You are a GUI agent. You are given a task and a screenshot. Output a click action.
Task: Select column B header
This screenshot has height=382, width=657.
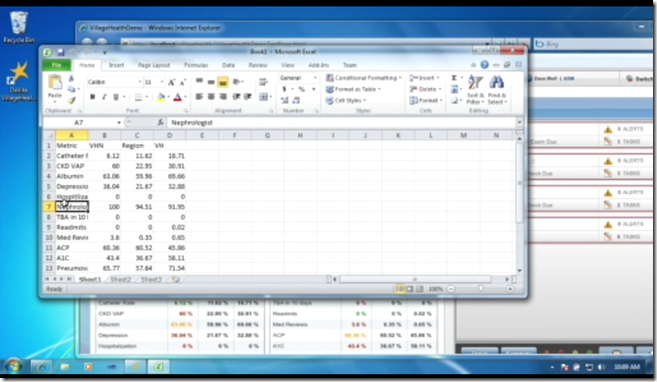tap(104, 135)
